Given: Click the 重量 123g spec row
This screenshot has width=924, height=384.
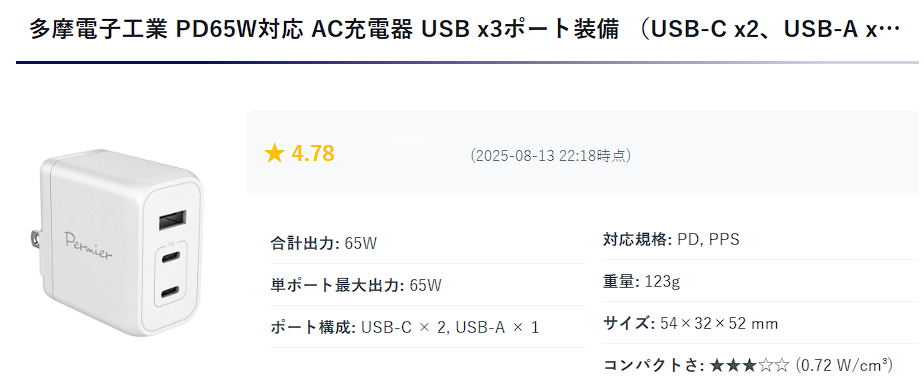Looking at the screenshot, I should [x=760, y=282].
